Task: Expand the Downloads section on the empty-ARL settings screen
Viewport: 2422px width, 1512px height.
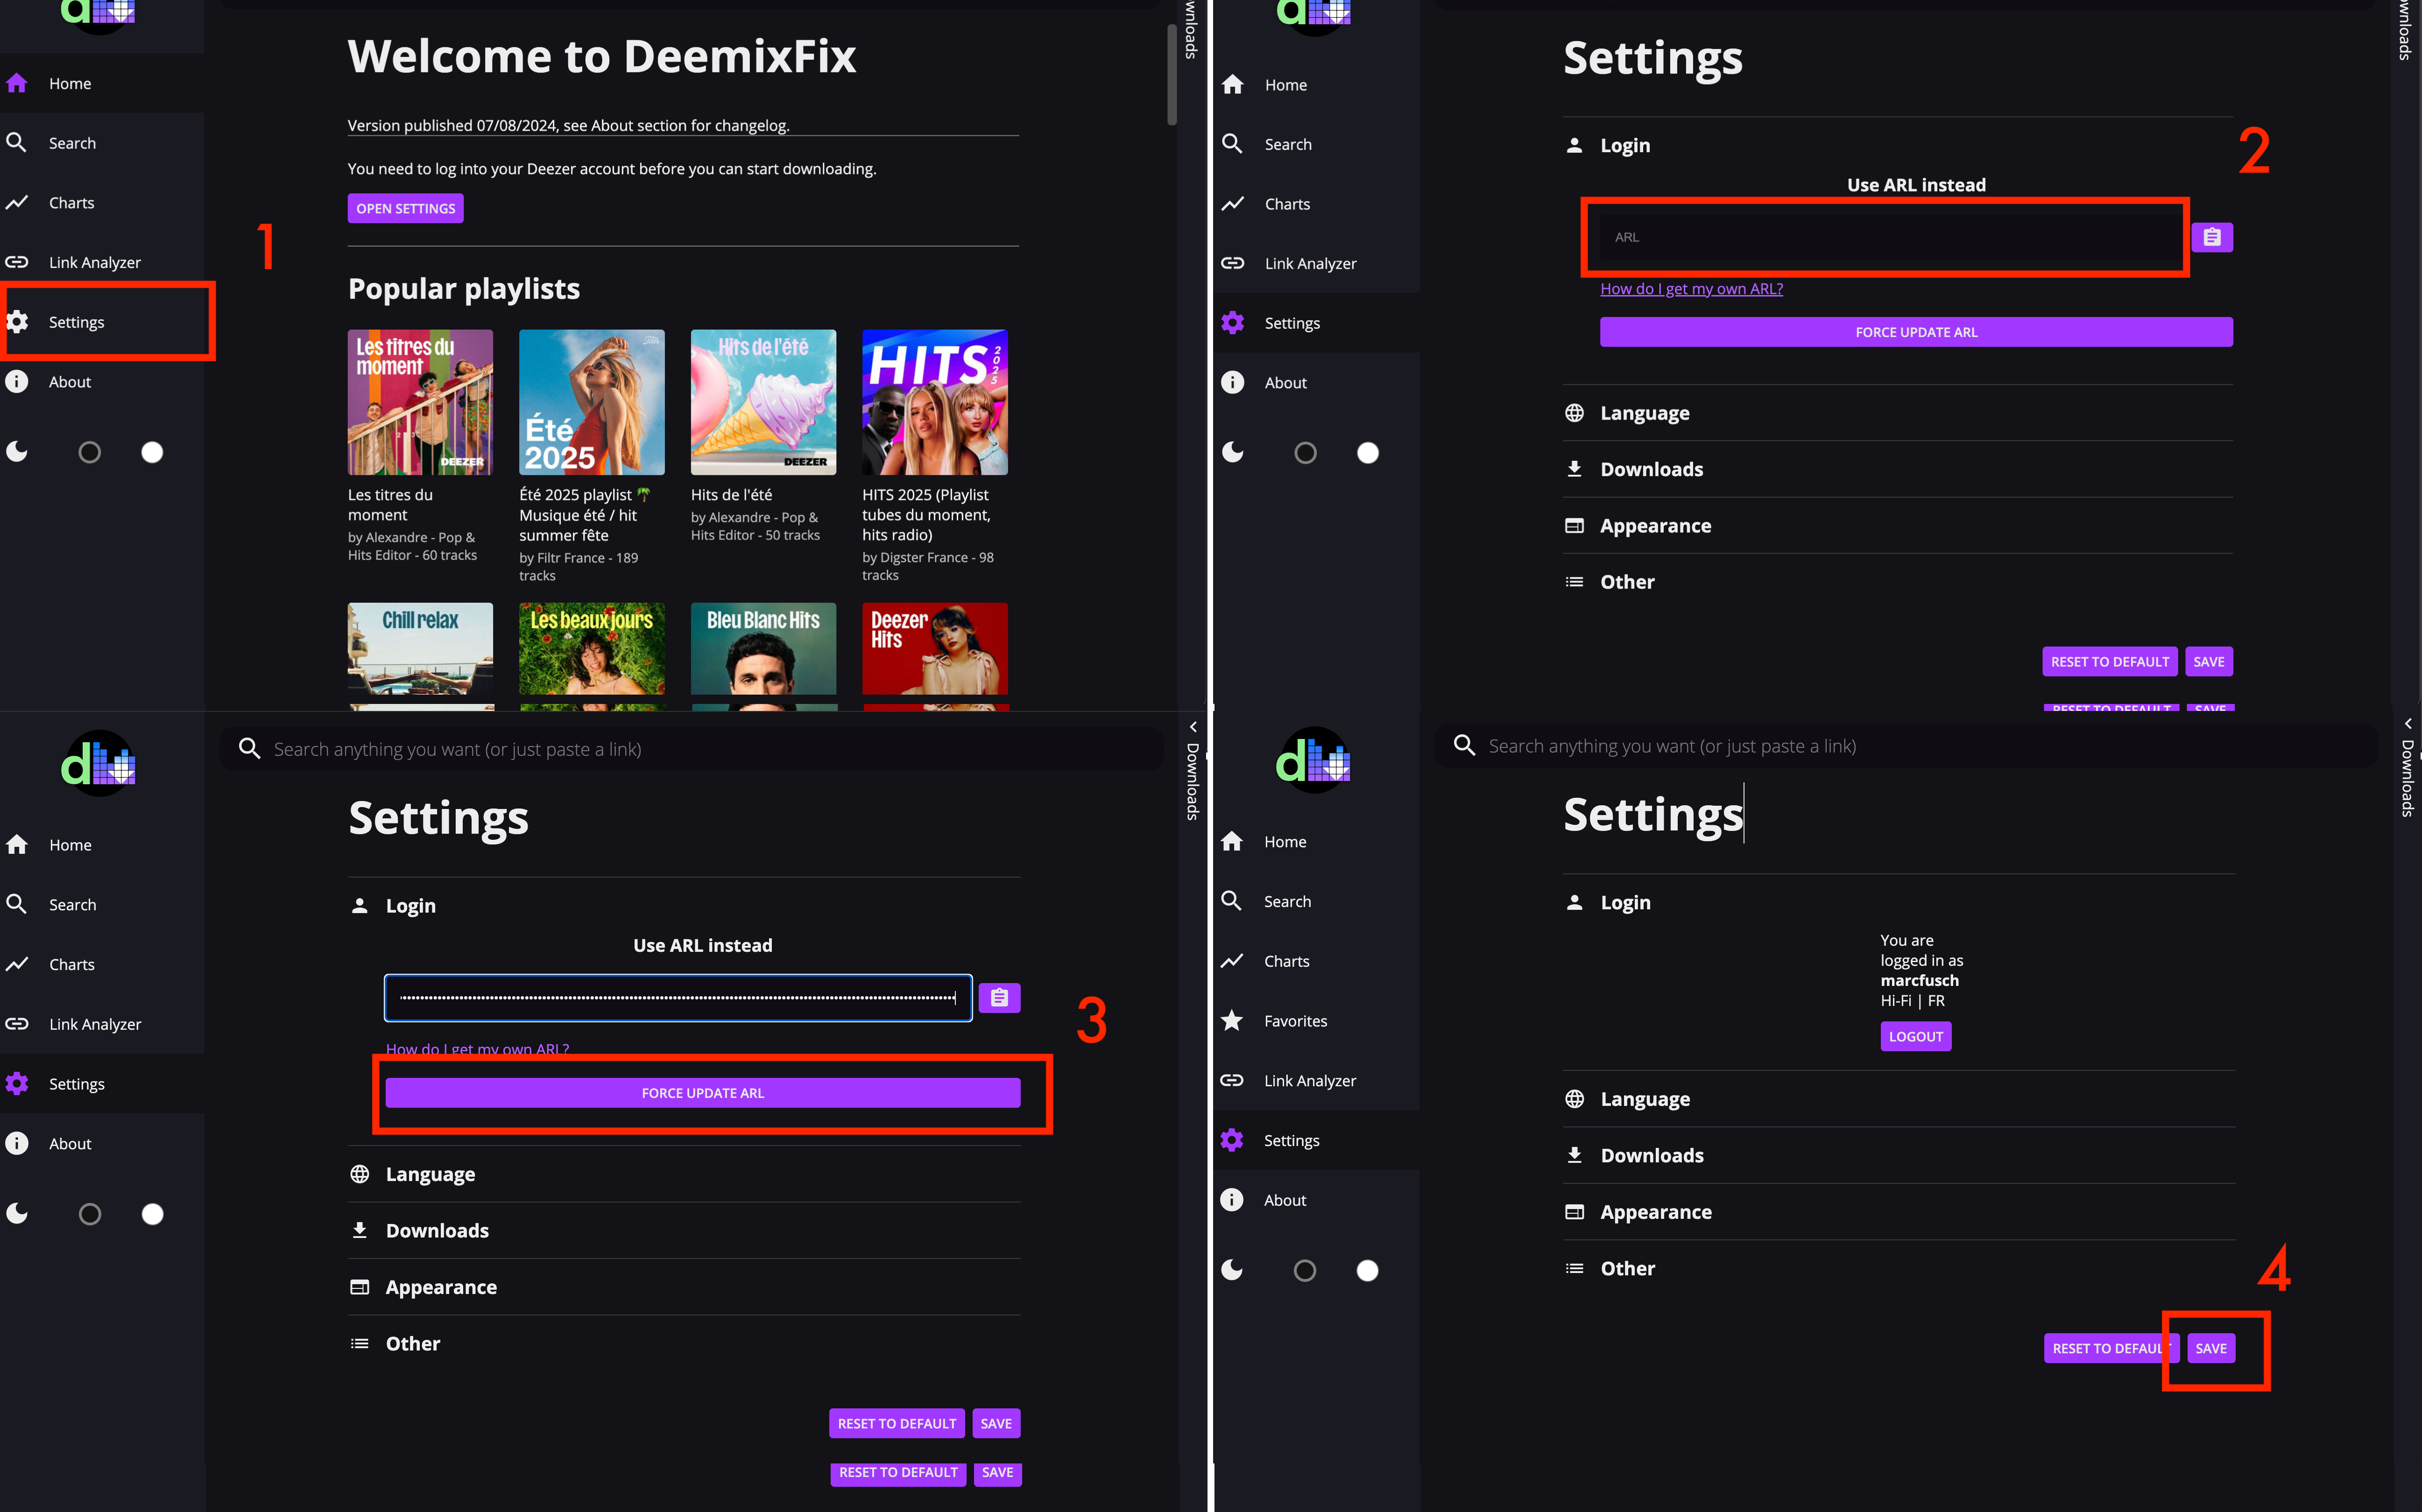Action: pos(1898,469)
